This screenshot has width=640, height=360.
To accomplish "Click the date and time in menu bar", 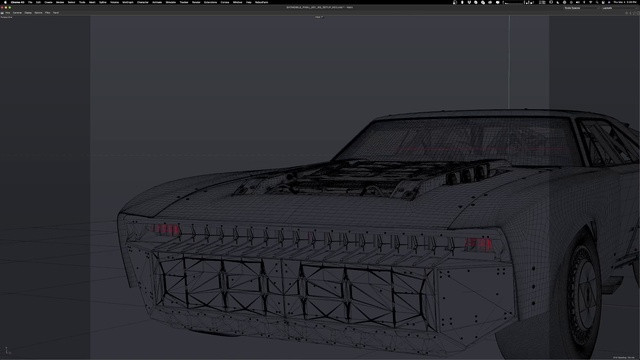I will [x=625, y=2].
